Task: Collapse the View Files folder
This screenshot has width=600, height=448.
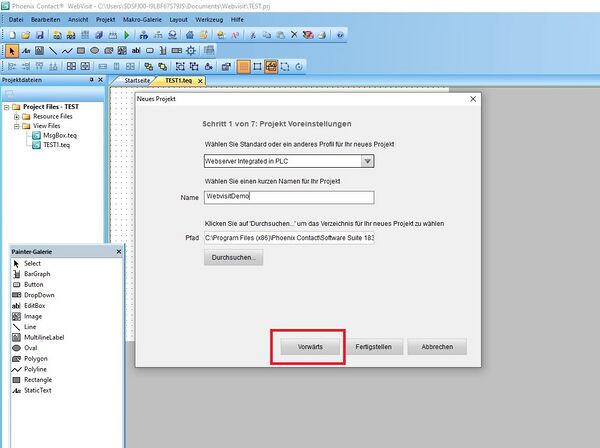Action: click(16, 126)
